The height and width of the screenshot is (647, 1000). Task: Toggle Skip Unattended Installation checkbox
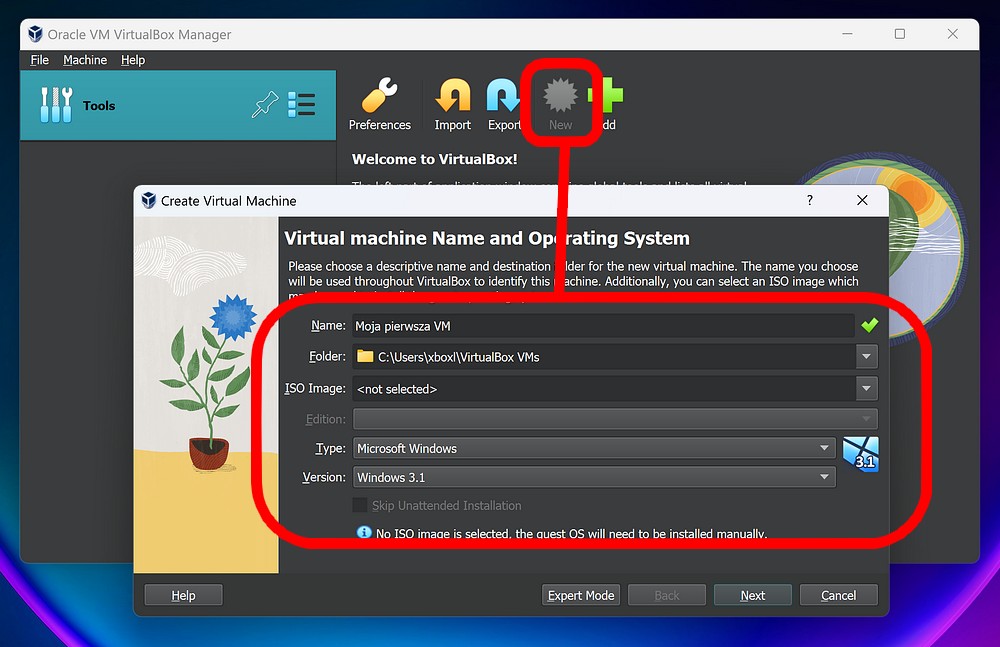point(360,505)
